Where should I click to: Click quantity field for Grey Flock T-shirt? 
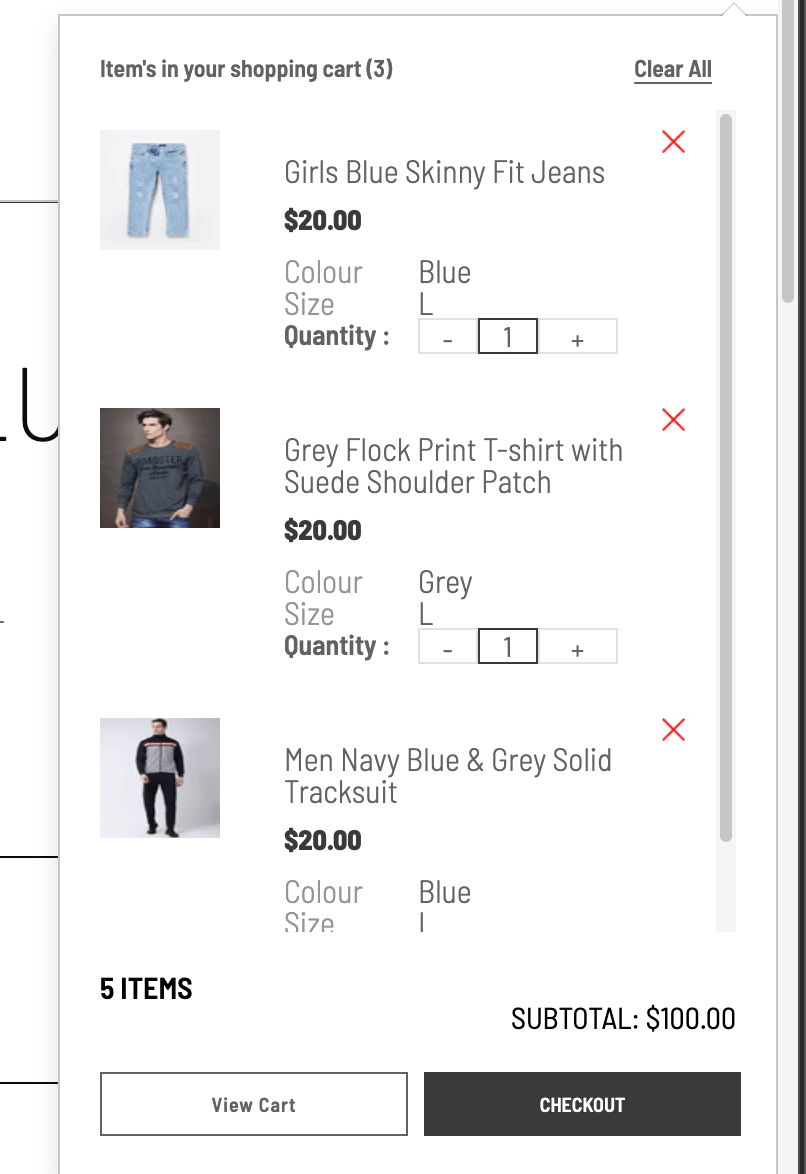pyautogui.click(x=508, y=648)
